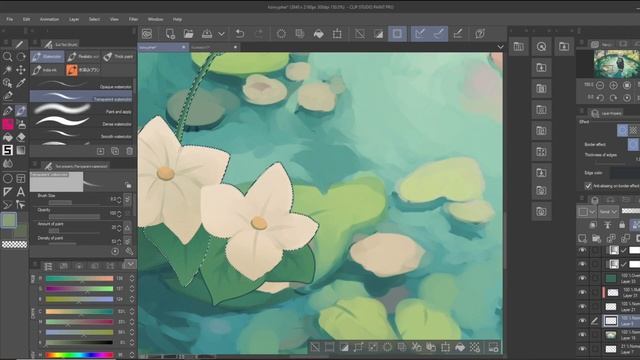
Task: Save the document with the Save icon
Action: (x=207, y=34)
